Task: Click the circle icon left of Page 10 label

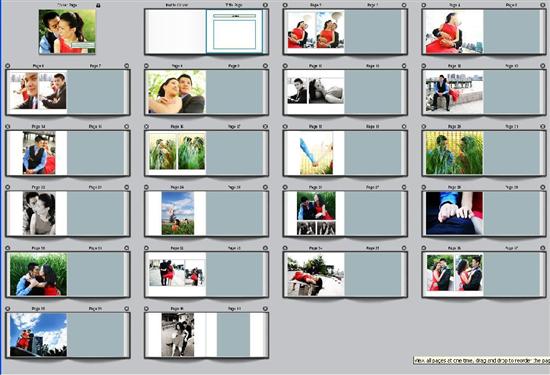Action: coord(285,66)
